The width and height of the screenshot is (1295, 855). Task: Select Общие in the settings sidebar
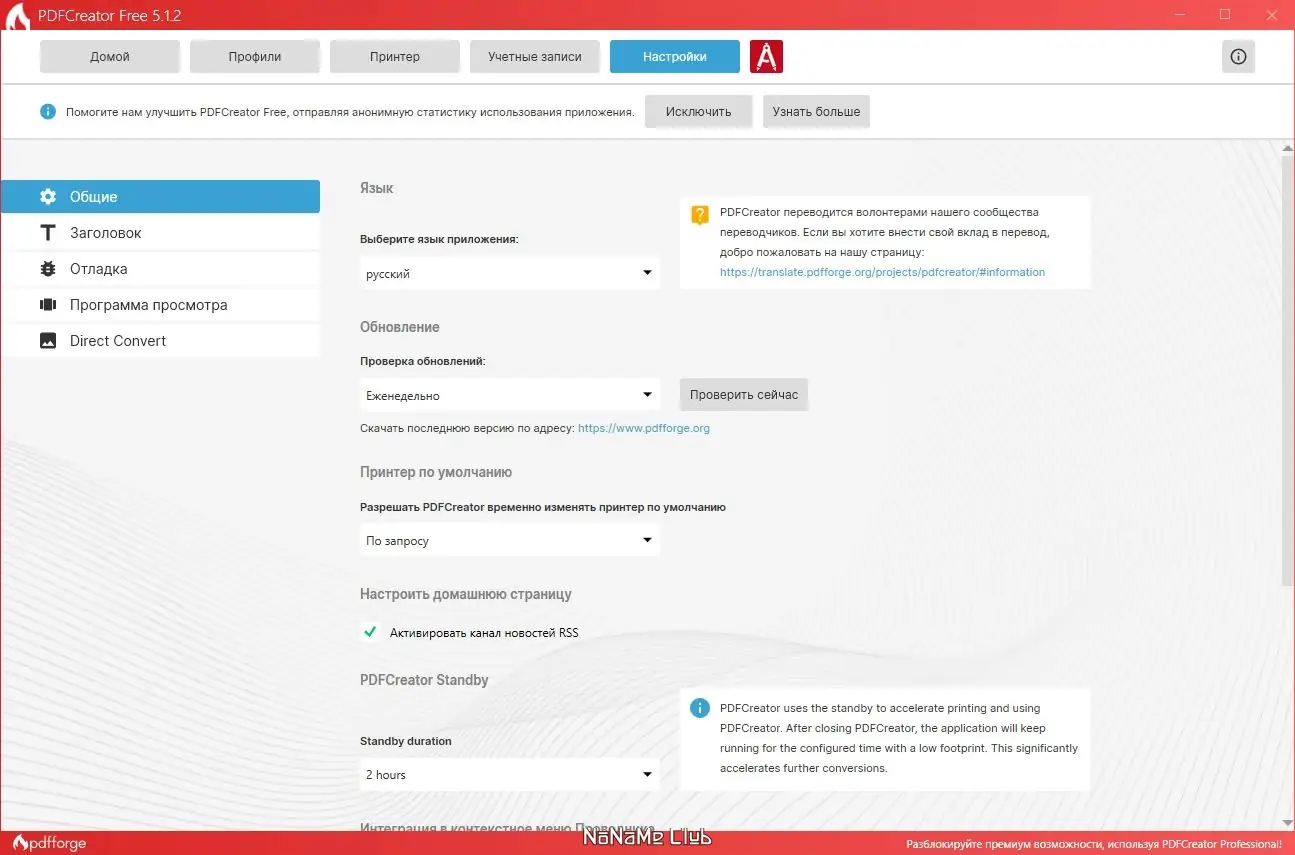coord(160,196)
